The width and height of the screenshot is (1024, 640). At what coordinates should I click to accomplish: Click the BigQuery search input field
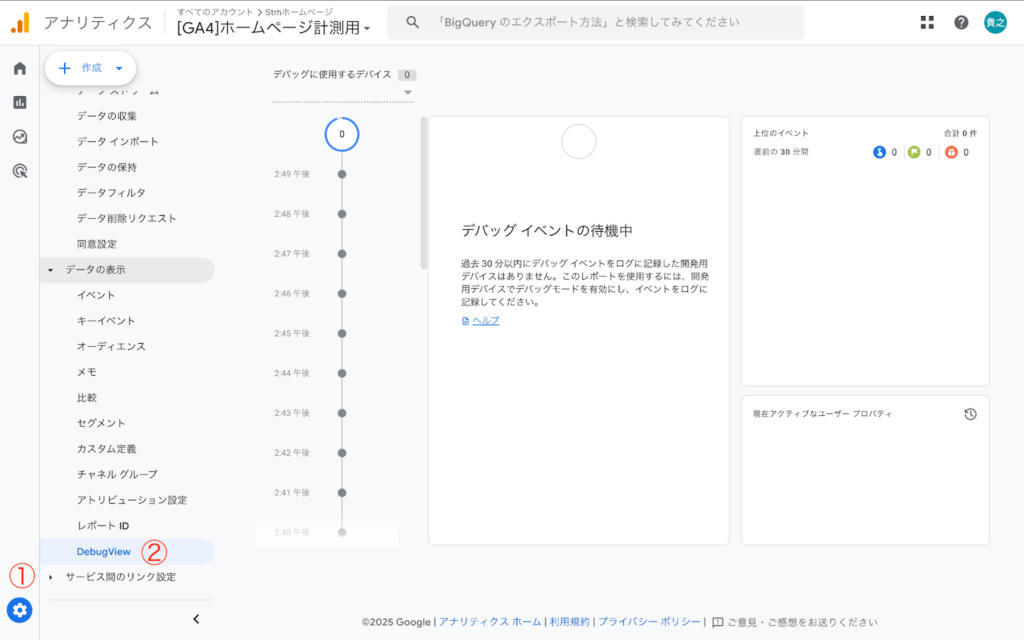pos(600,22)
